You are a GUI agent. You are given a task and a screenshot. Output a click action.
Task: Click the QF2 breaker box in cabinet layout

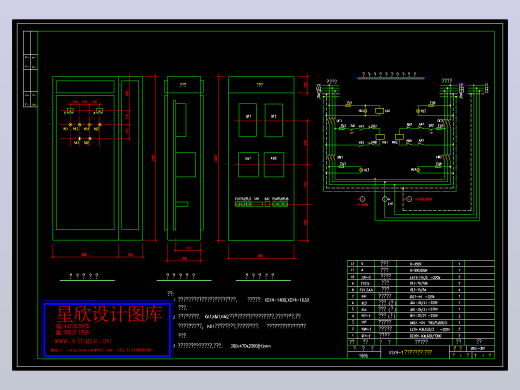tap(274, 120)
